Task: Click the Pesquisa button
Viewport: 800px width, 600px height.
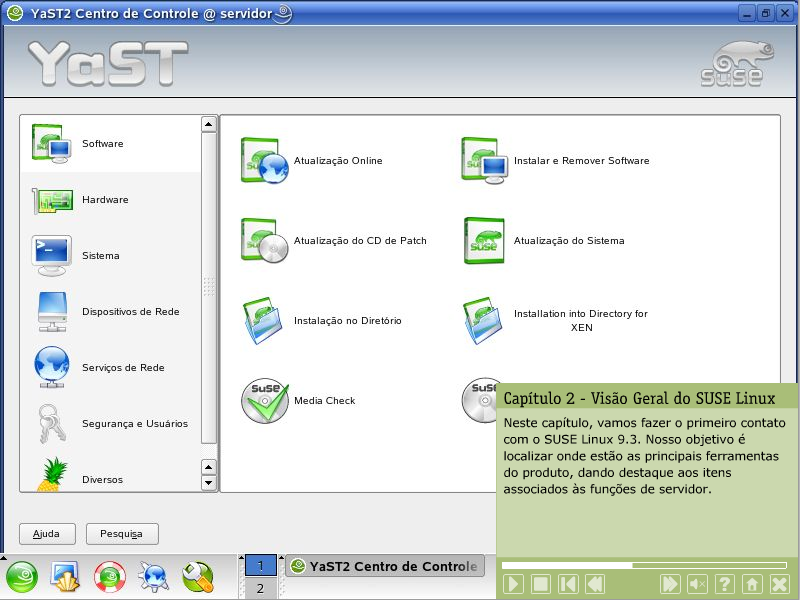Action: click(122, 534)
